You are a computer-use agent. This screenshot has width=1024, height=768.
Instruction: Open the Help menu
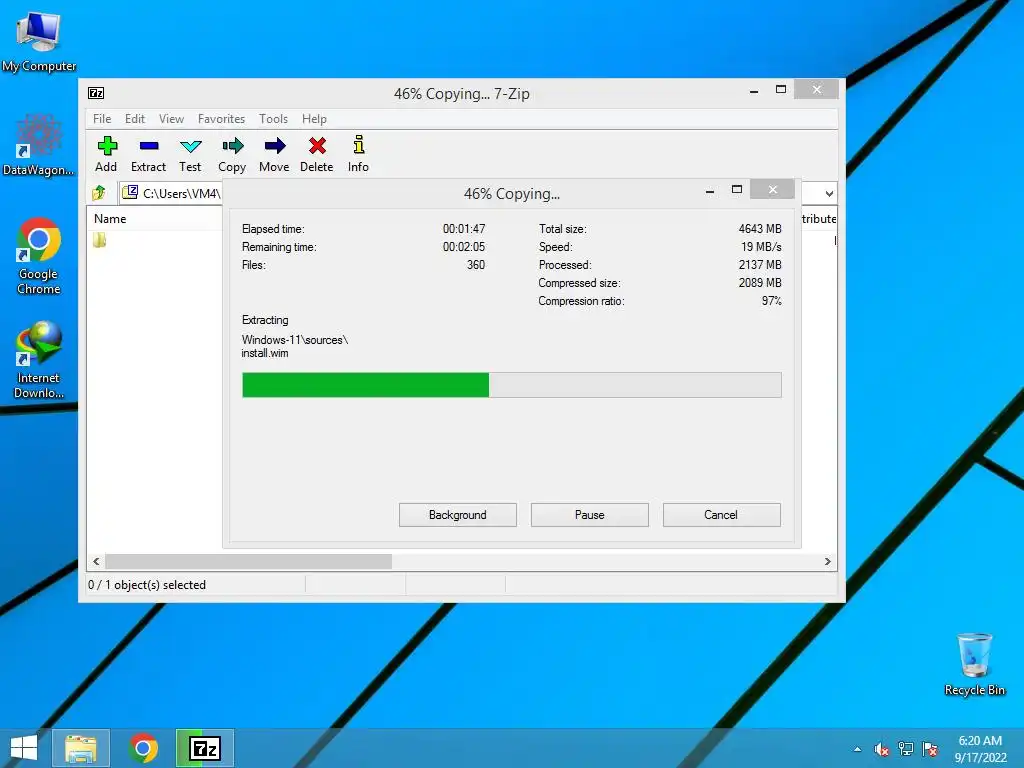click(314, 119)
